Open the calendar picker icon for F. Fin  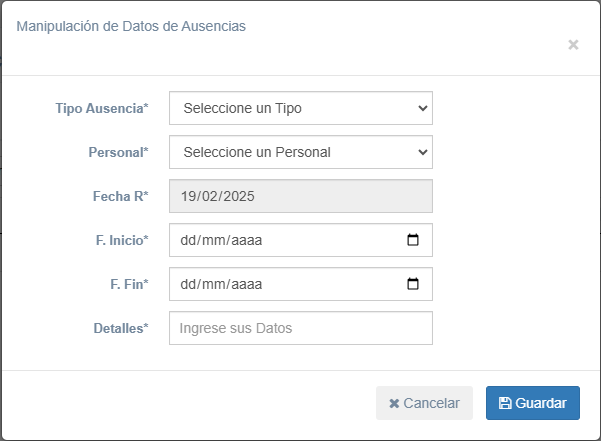click(x=413, y=284)
